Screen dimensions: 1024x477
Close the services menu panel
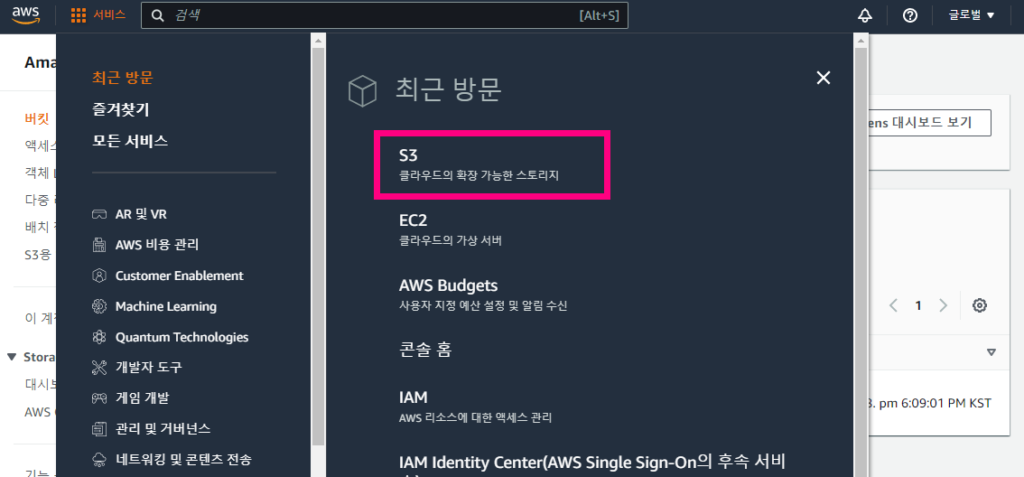point(824,78)
